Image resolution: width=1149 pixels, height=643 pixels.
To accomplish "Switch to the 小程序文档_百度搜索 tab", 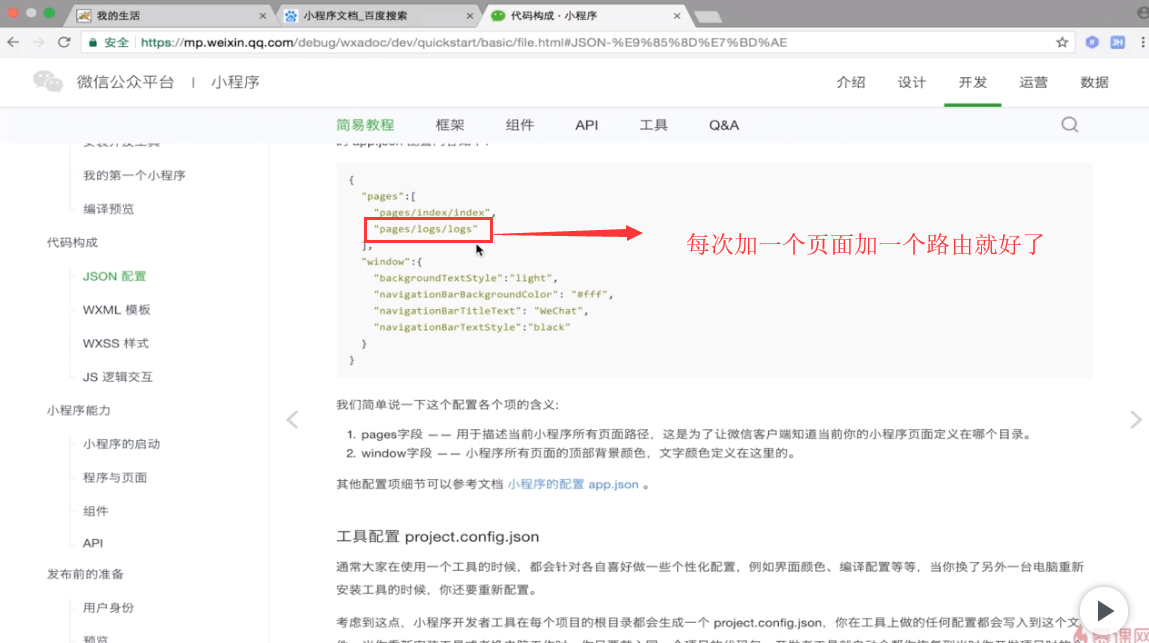I will [x=379, y=15].
